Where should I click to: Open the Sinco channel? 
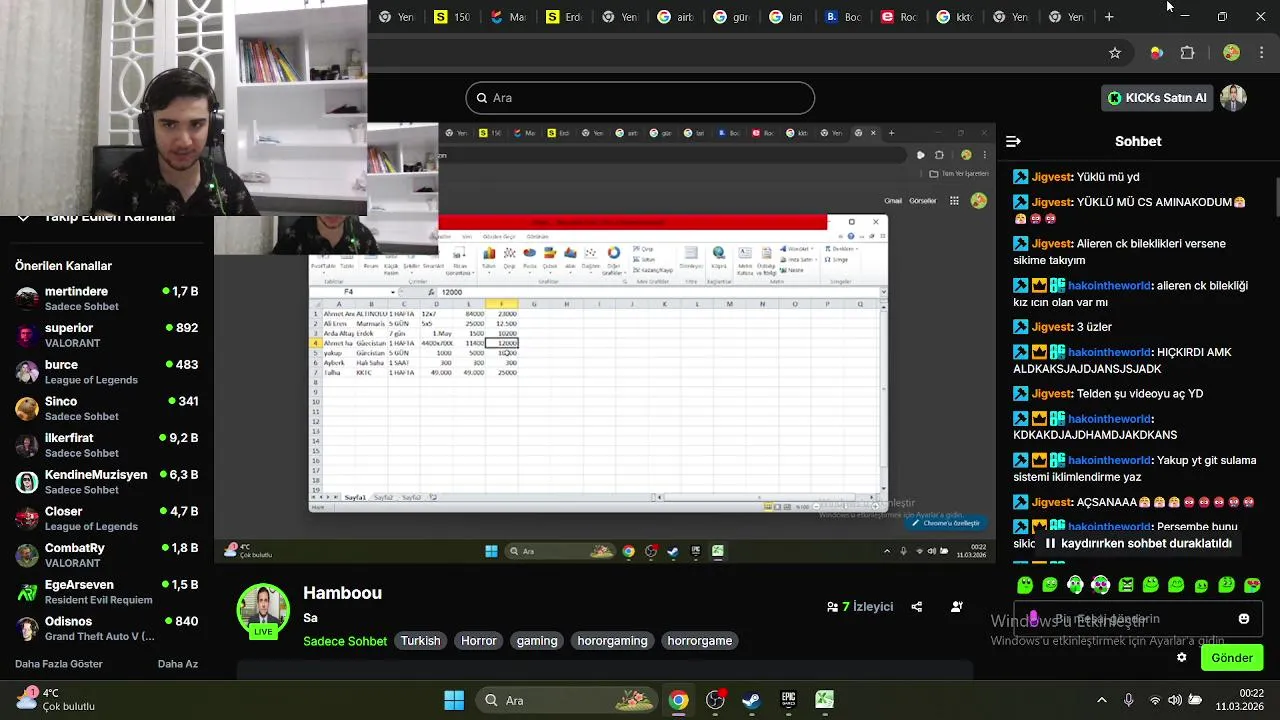point(107,409)
